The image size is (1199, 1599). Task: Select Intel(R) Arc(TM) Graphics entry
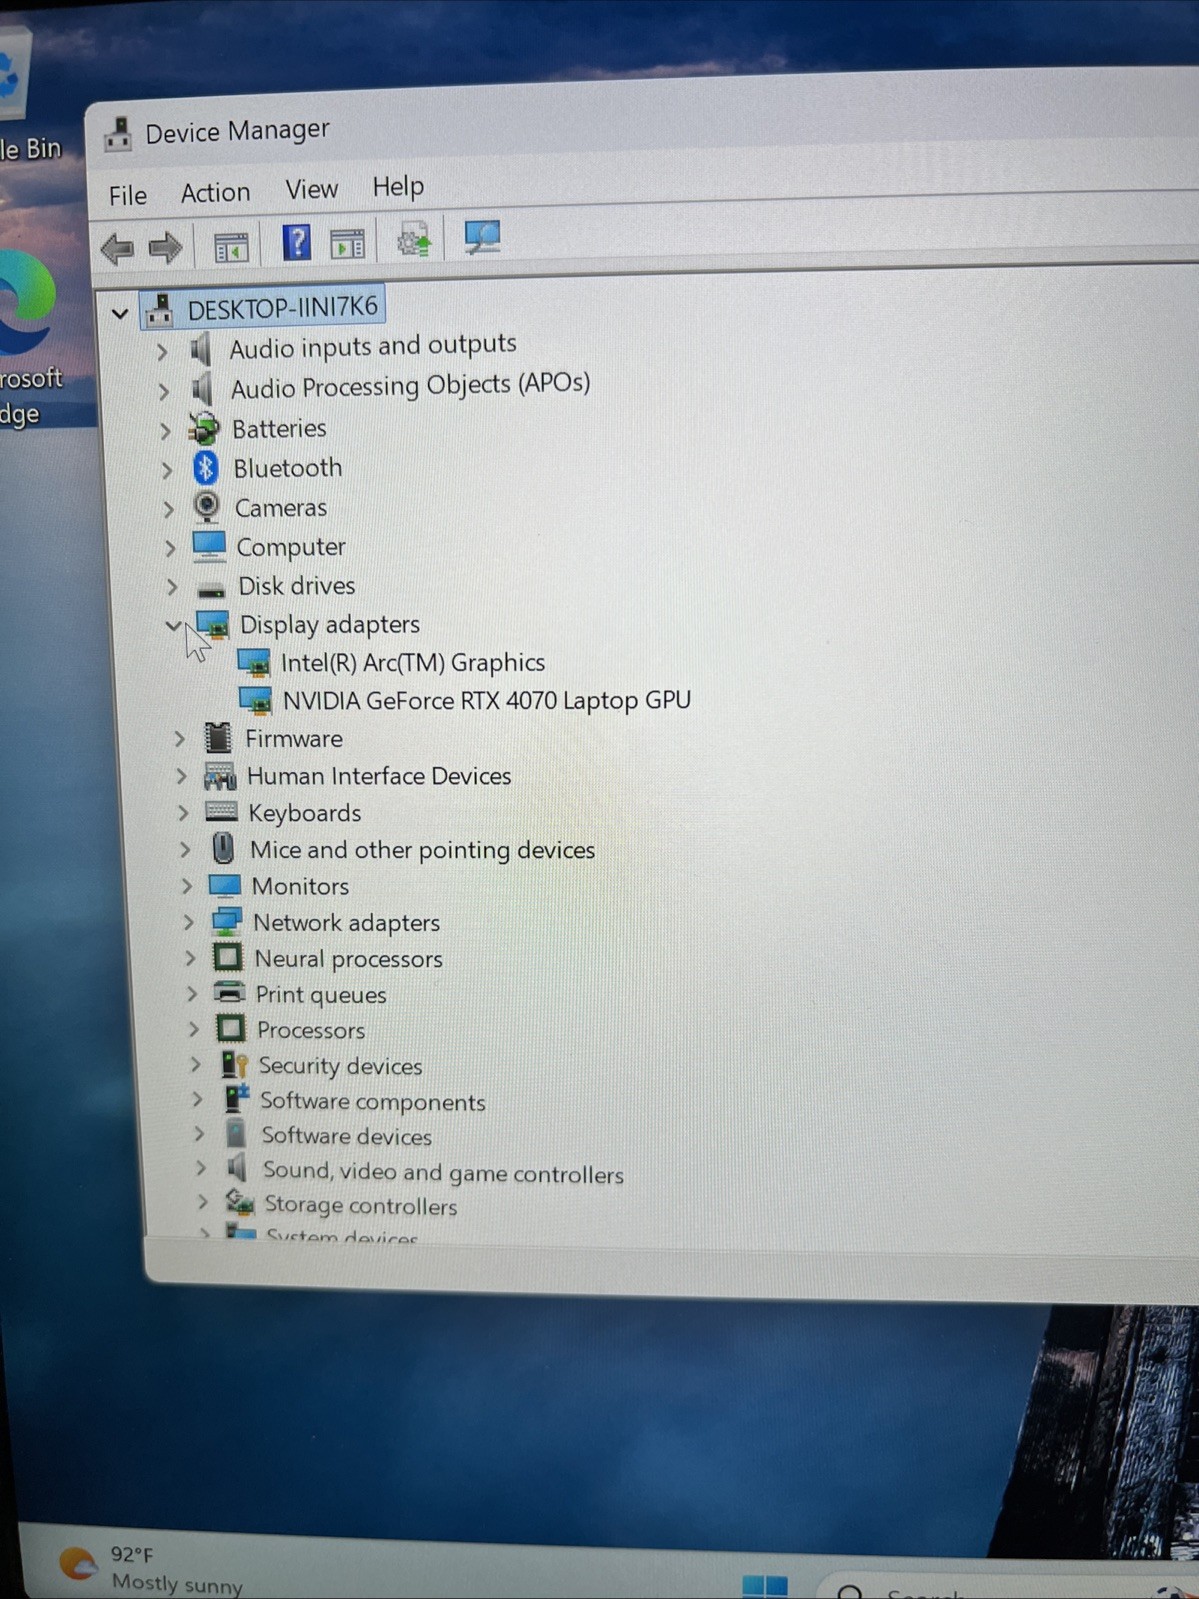(413, 662)
